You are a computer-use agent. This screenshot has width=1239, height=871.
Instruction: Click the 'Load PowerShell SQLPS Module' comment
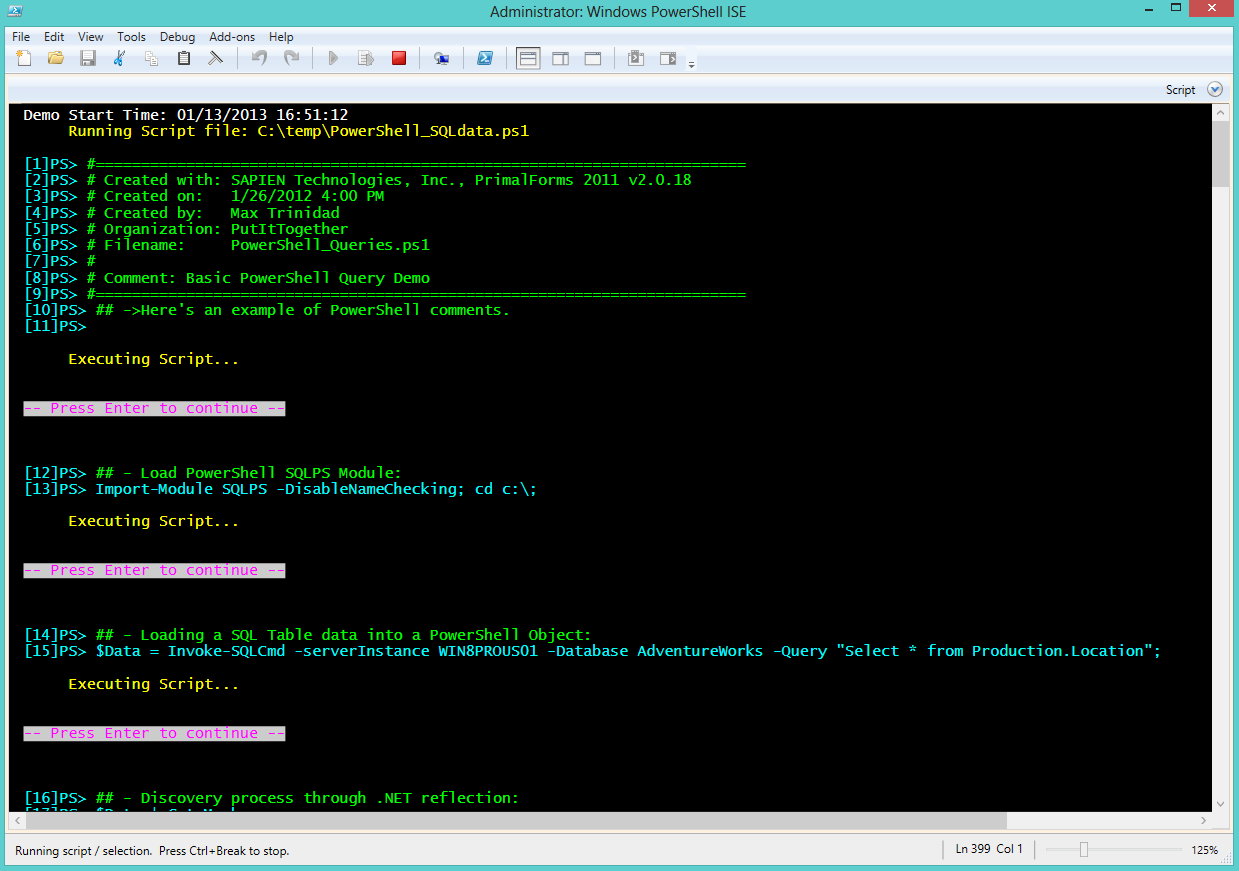[x=213, y=473]
